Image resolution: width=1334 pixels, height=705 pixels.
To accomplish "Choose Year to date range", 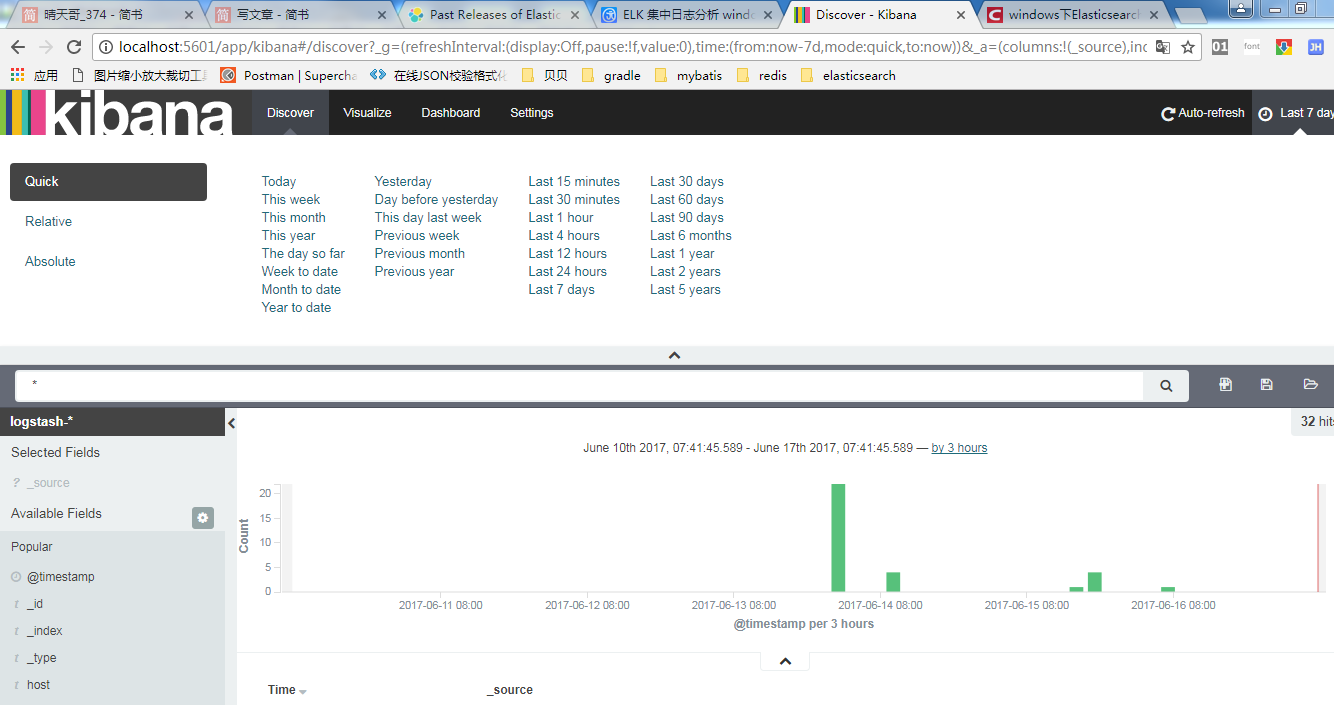I will coord(296,308).
